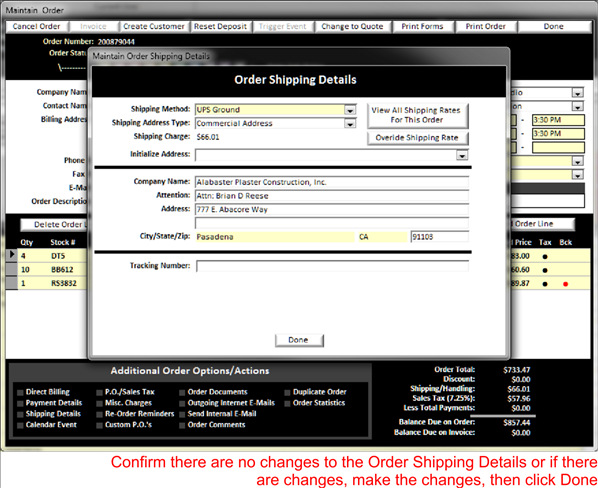
Task: Click into the Tracking Number field
Action: tap(332, 266)
